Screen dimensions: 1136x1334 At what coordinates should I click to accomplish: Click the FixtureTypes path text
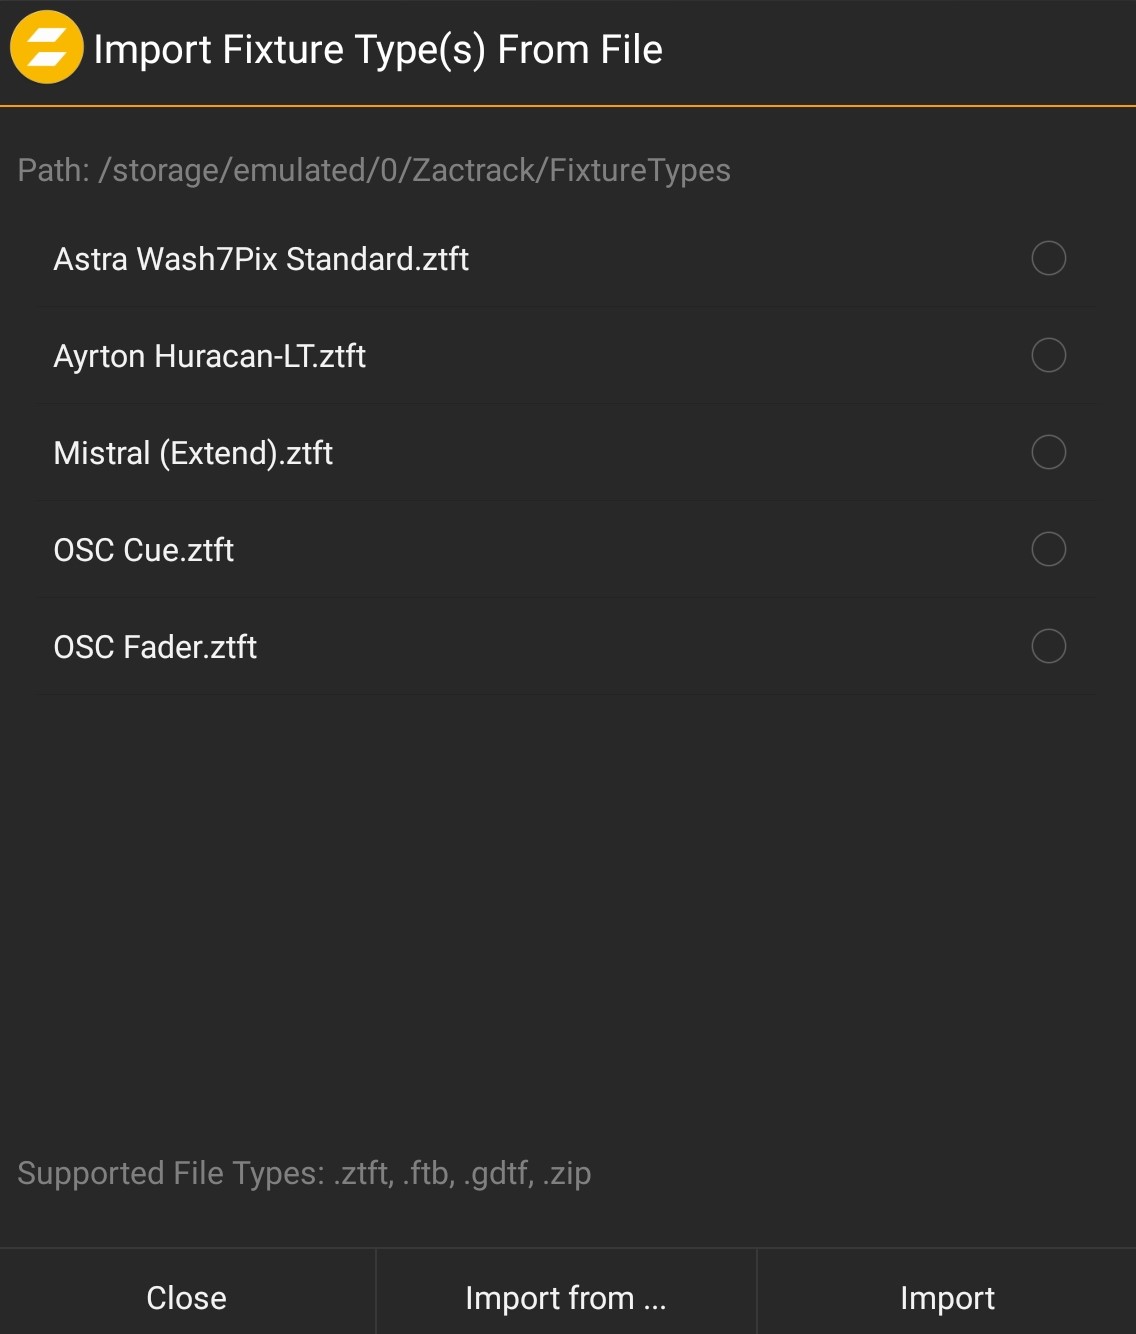point(373,170)
